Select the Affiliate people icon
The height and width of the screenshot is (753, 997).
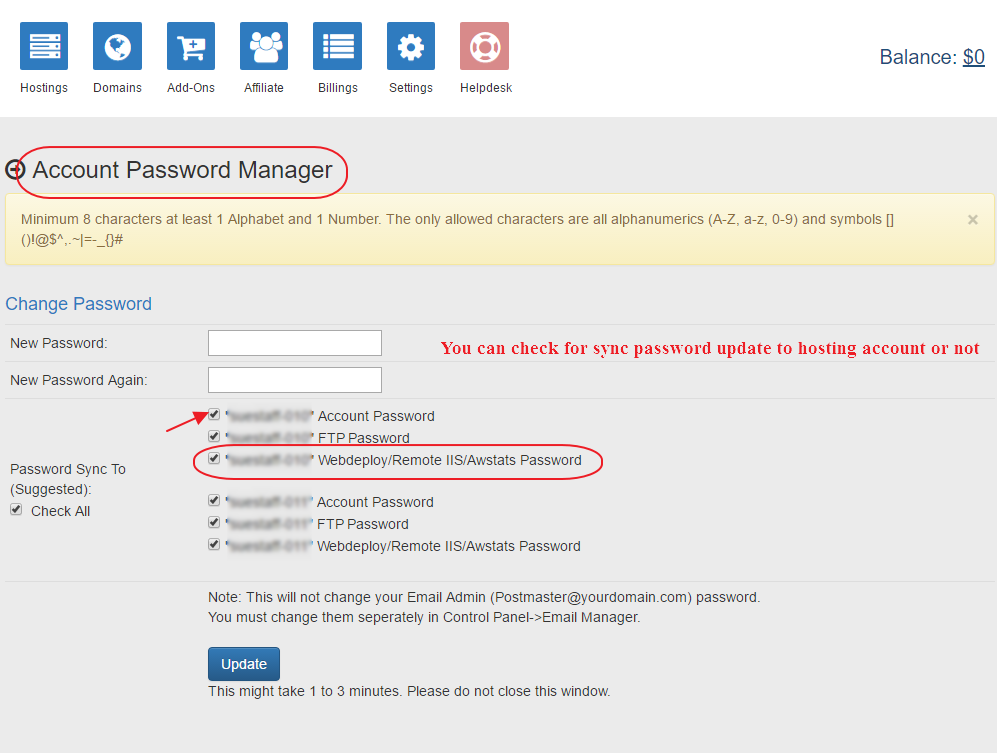[x=264, y=47]
